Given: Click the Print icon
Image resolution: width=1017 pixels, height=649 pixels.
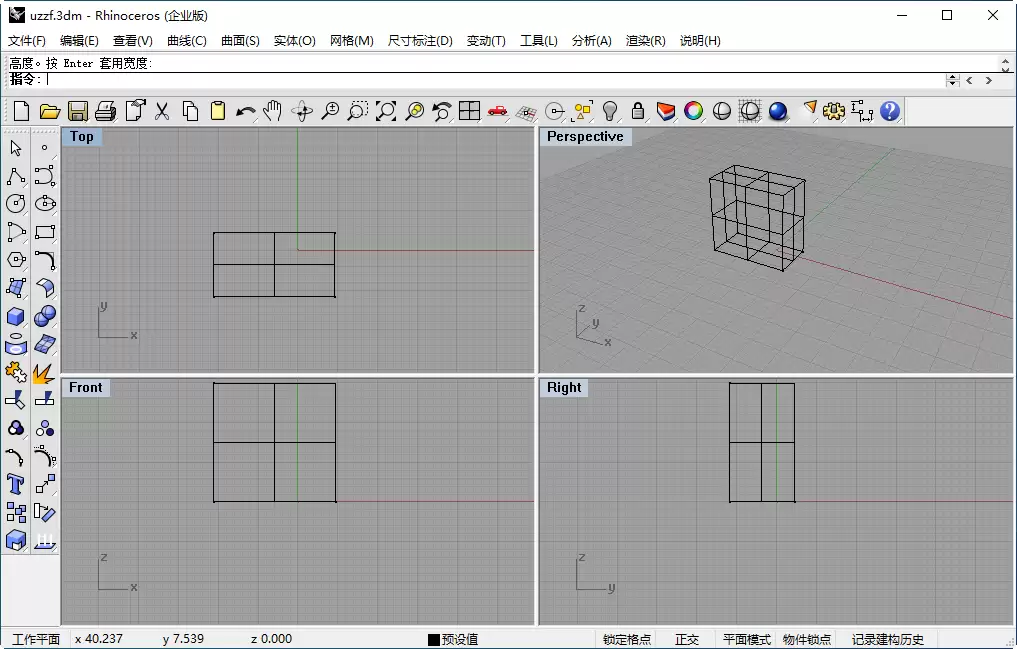Looking at the screenshot, I should 105,112.
